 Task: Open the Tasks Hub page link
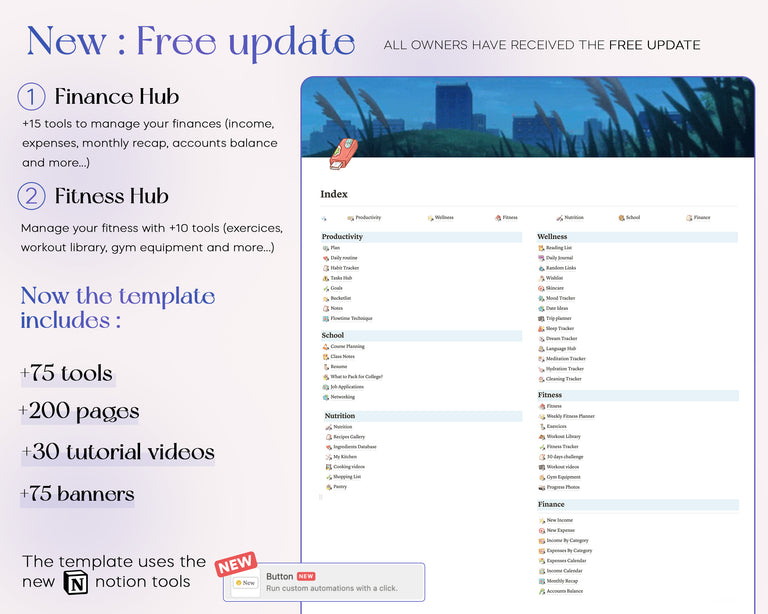[x=341, y=278]
